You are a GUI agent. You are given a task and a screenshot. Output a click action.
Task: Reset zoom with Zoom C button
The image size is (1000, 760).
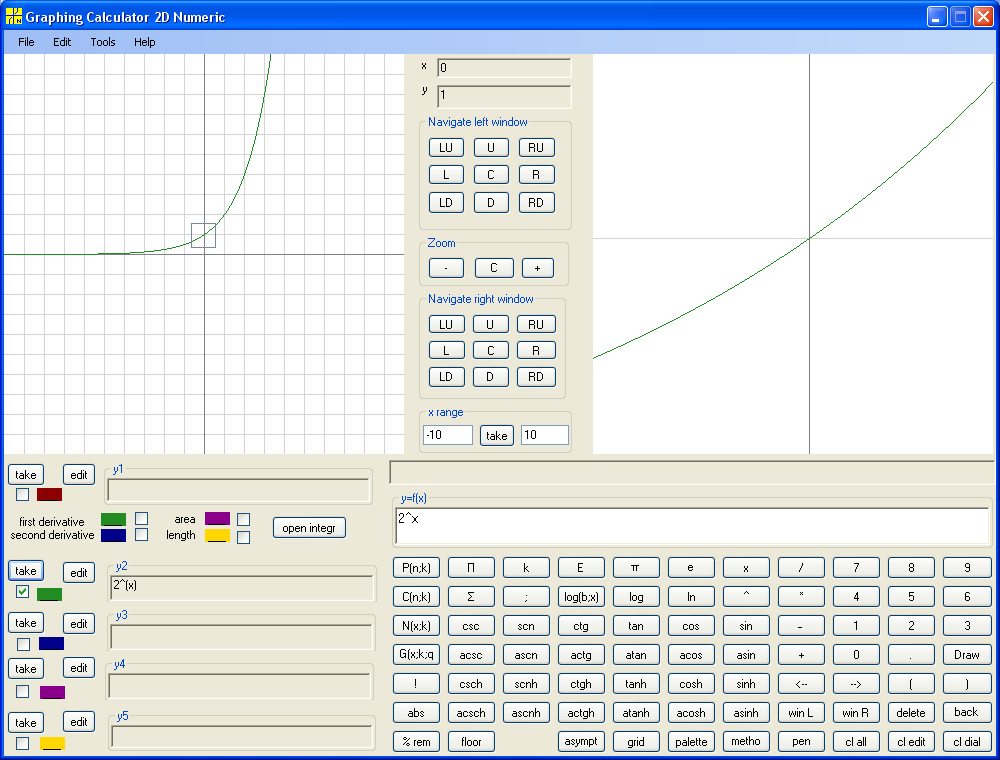tap(494, 268)
